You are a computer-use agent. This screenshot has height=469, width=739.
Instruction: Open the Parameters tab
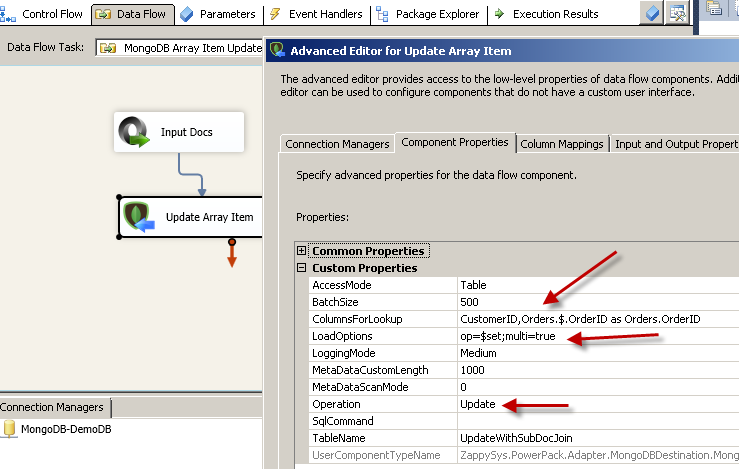click(x=219, y=14)
